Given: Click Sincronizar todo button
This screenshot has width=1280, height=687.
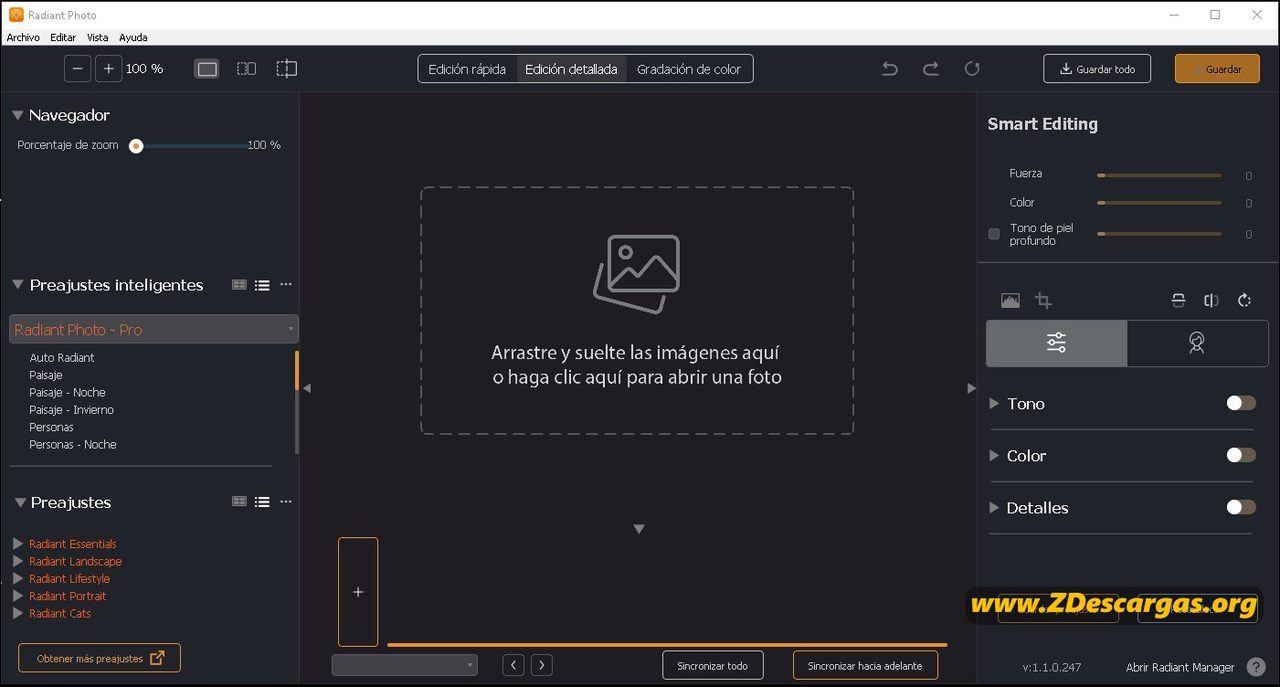Looking at the screenshot, I should (x=712, y=665).
